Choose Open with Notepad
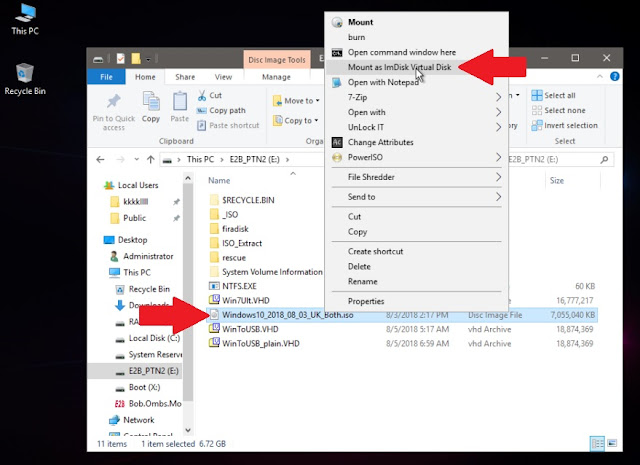The width and height of the screenshot is (640, 465). [416, 82]
